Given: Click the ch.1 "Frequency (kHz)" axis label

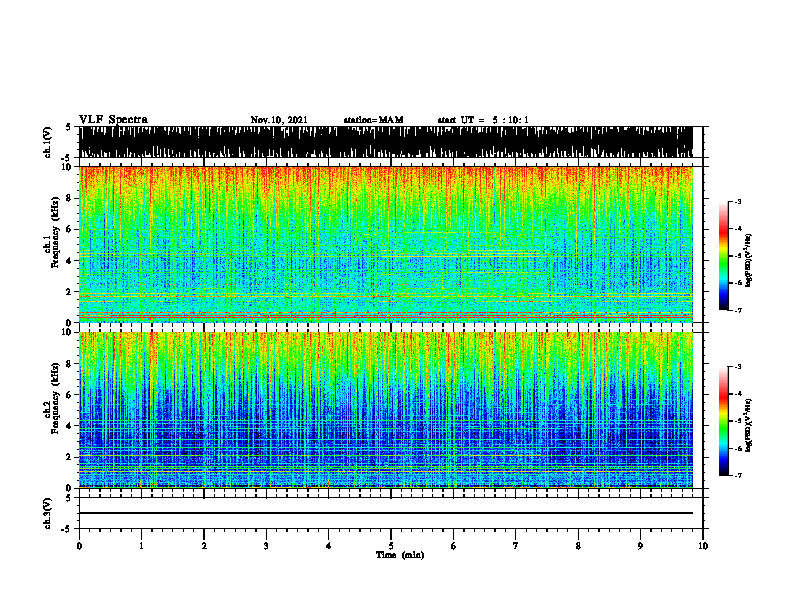Looking at the screenshot, I should pos(55,233).
